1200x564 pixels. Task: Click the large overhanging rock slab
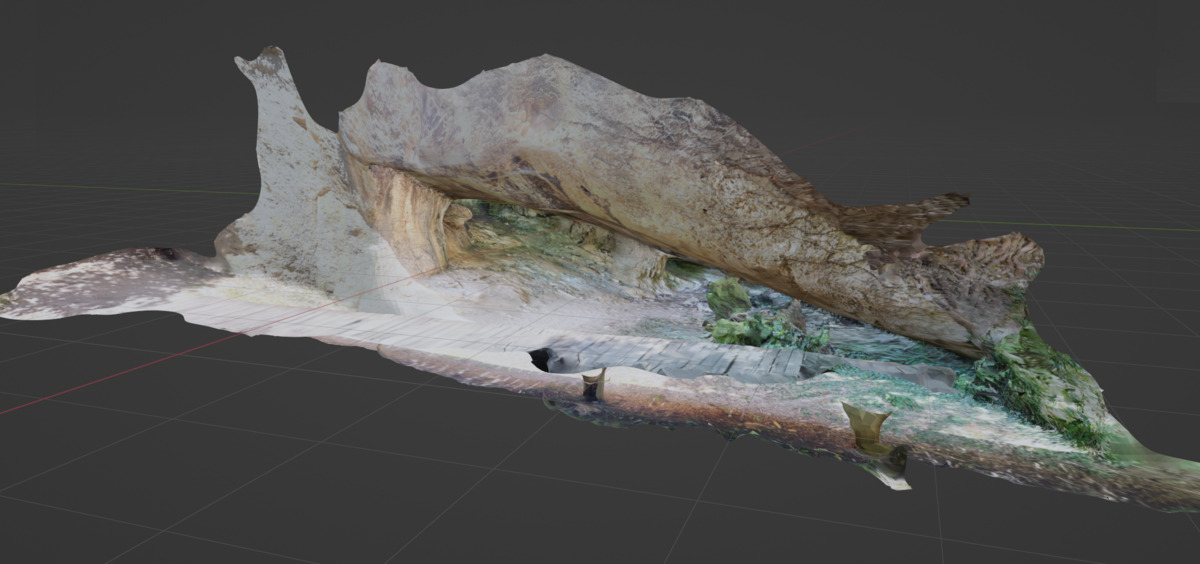pos(600,150)
